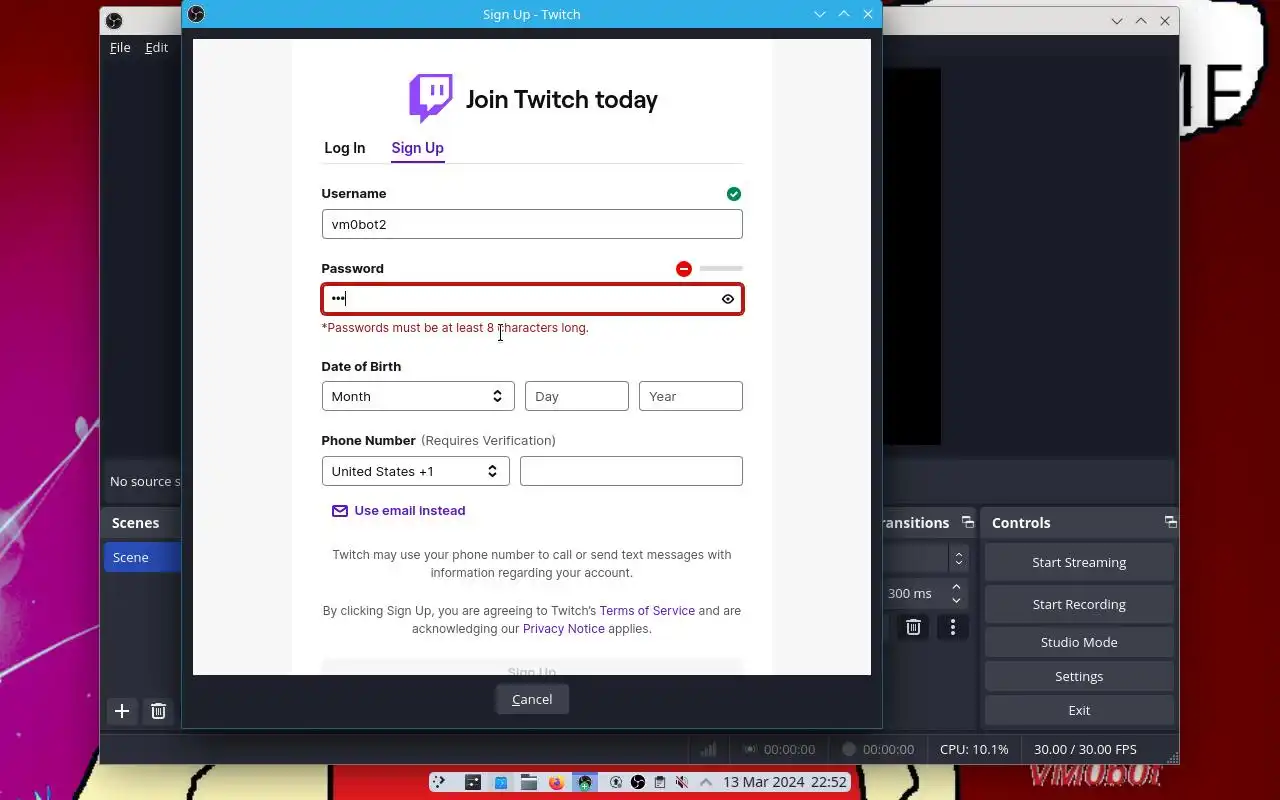Select the Sign Up tab
1280x800 pixels.
(x=418, y=148)
